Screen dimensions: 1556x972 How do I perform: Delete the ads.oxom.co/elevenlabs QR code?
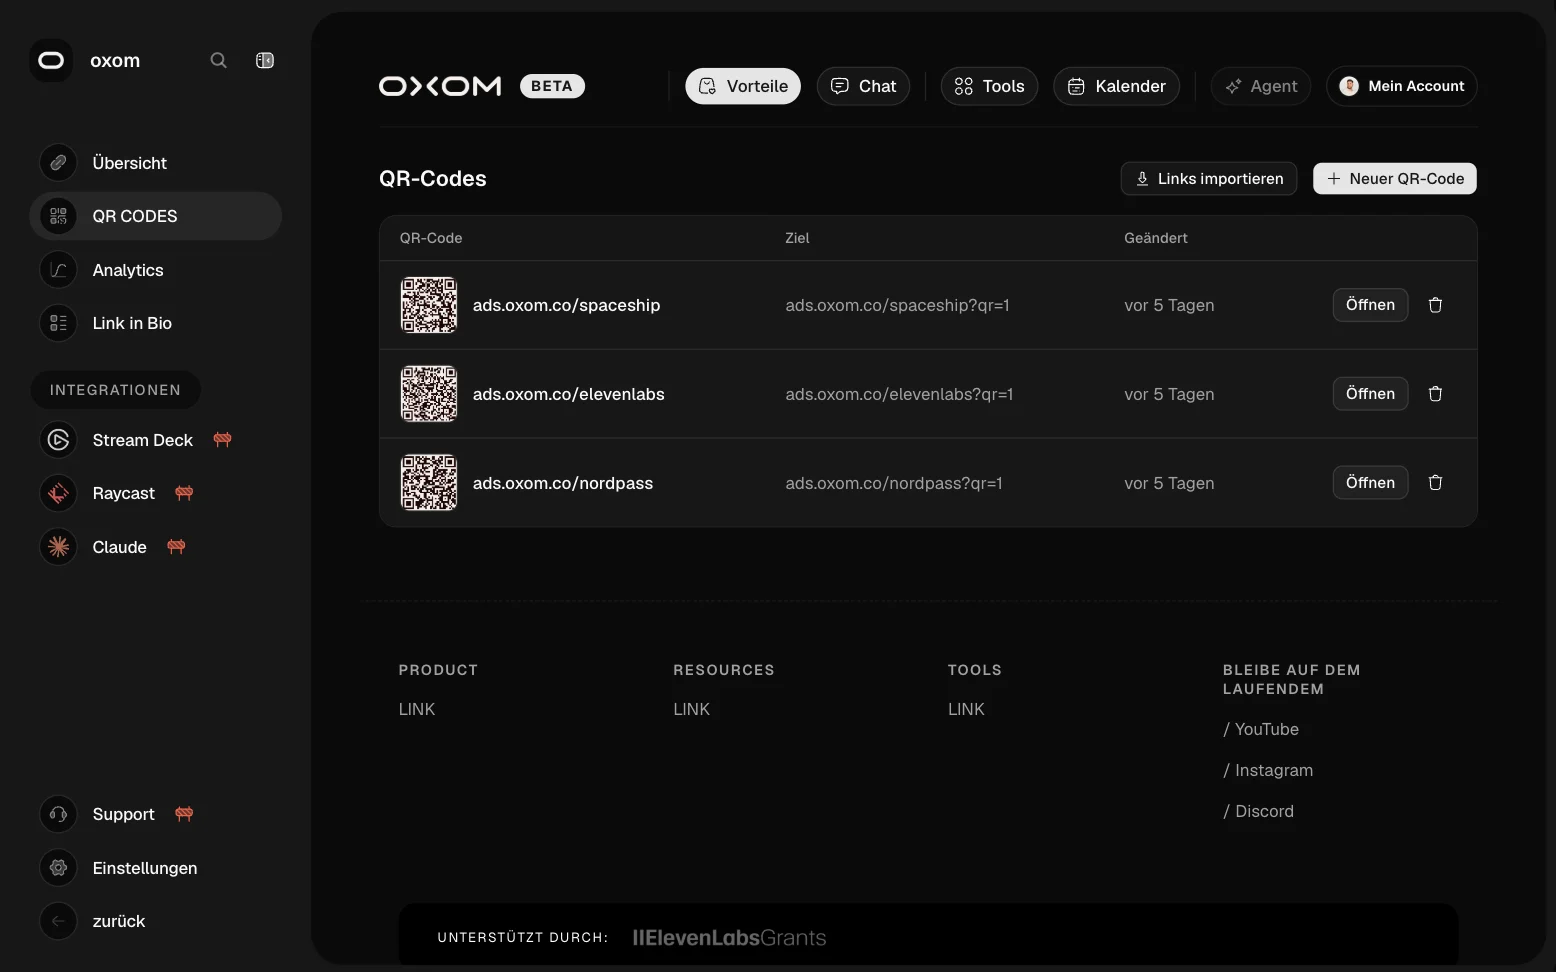1435,394
